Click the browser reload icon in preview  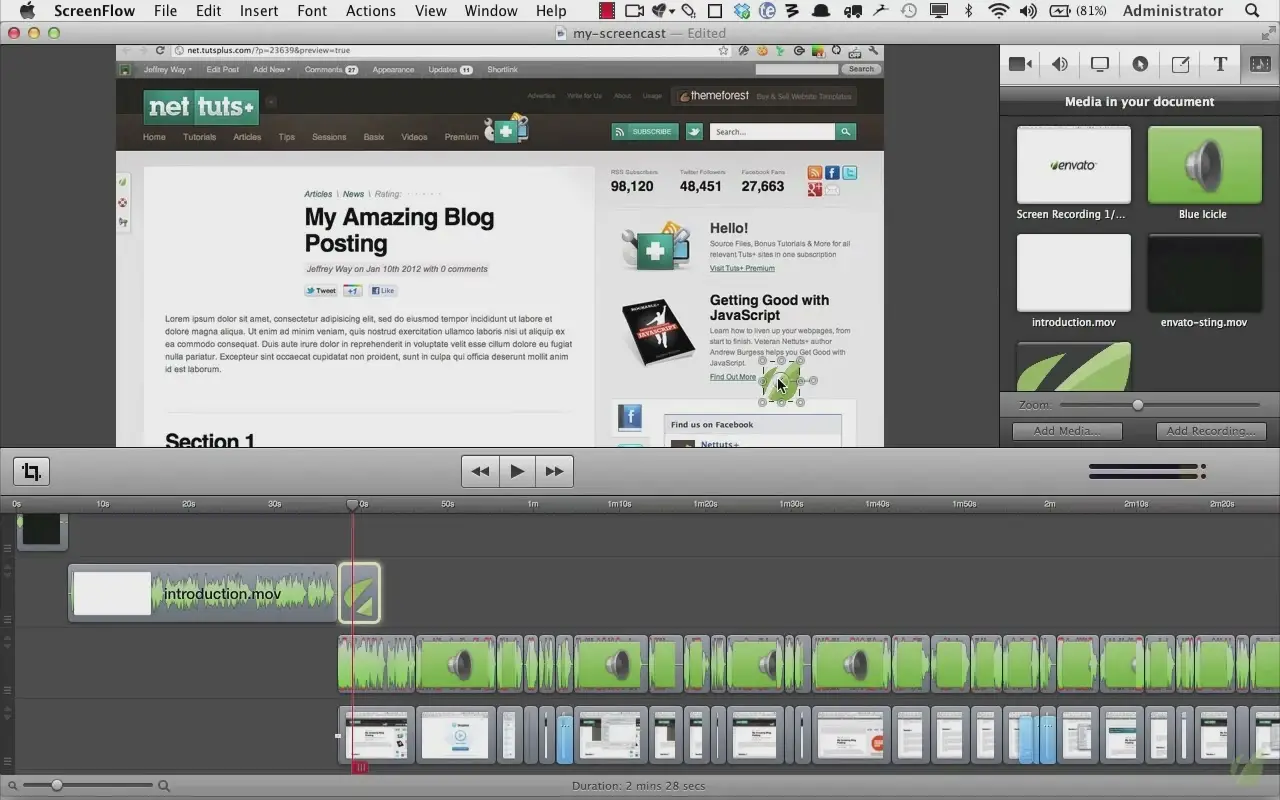(x=160, y=50)
